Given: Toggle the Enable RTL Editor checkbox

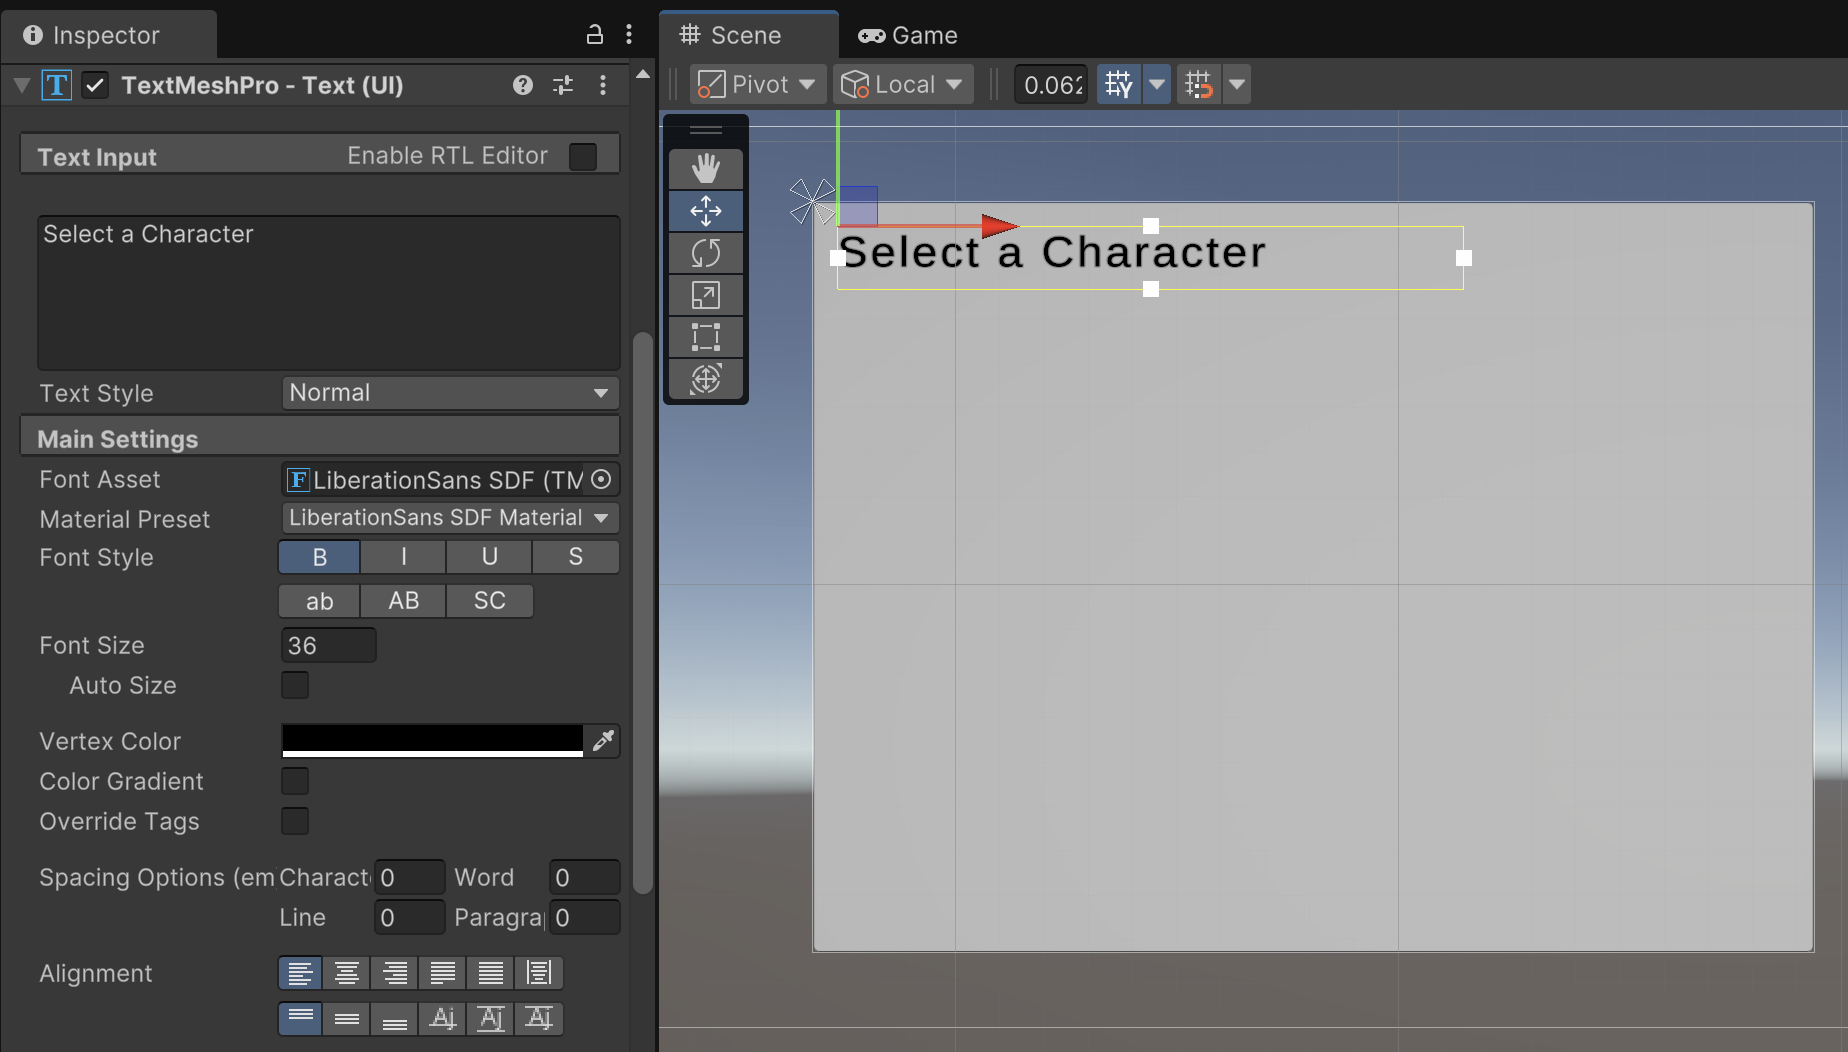Looking at the screenshot, I should click(583, 157).
